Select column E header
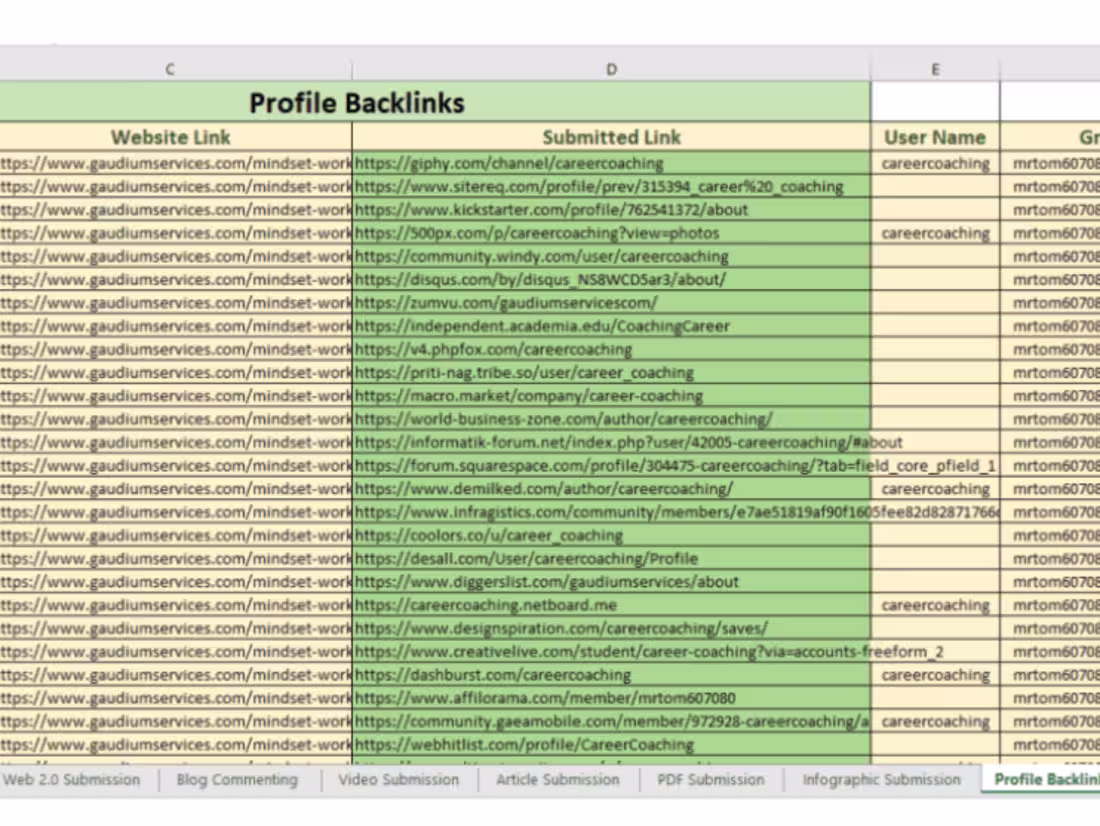 pyautogui.click(x=935, y=69)
